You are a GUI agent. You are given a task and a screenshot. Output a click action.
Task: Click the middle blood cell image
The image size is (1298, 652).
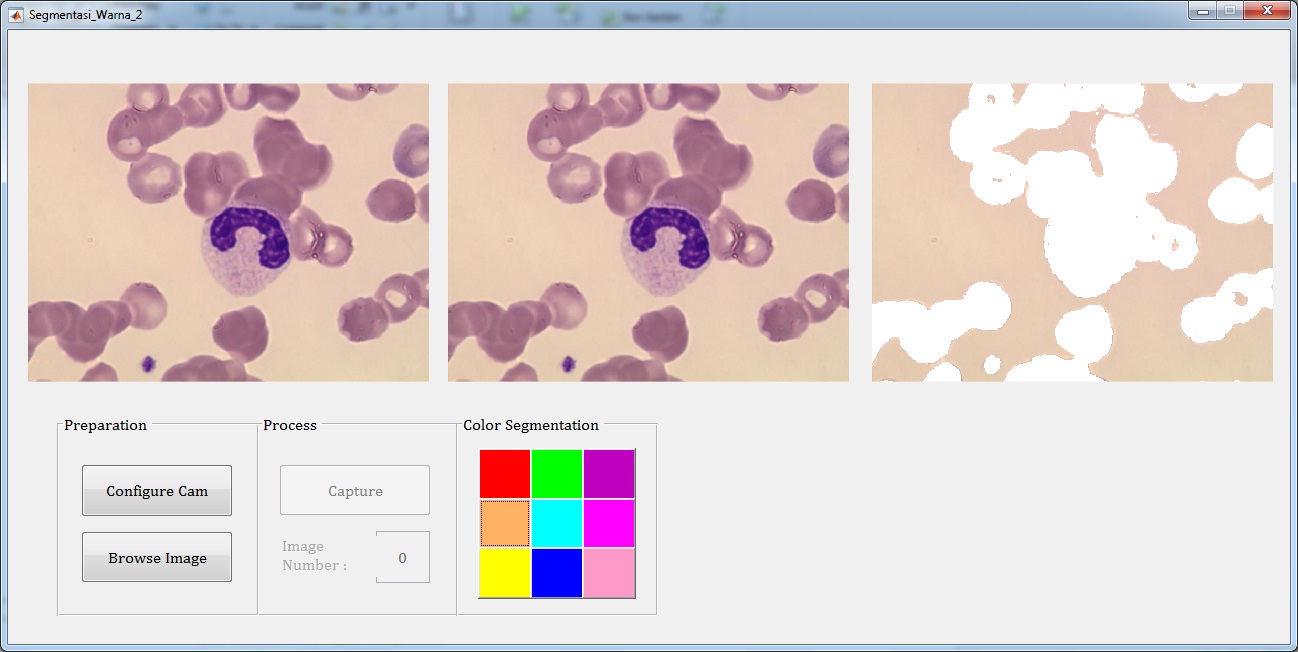(x=648, y=232)
